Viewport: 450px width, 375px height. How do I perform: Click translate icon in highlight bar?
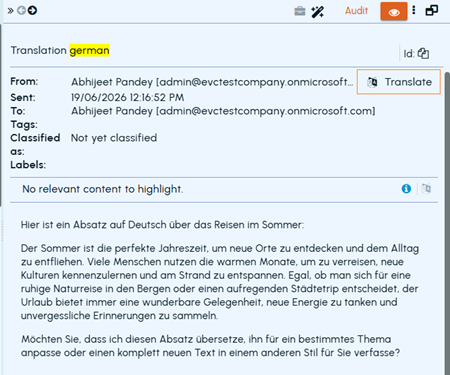(426, 189)
